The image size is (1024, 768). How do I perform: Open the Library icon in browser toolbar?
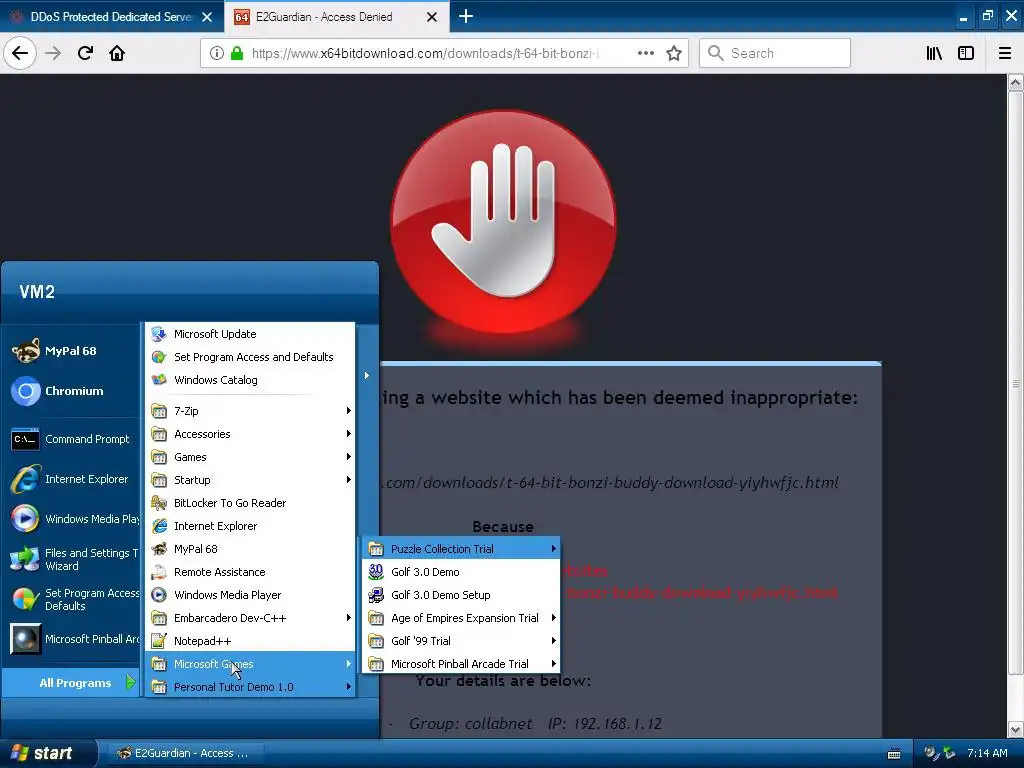tap(934, 54)
